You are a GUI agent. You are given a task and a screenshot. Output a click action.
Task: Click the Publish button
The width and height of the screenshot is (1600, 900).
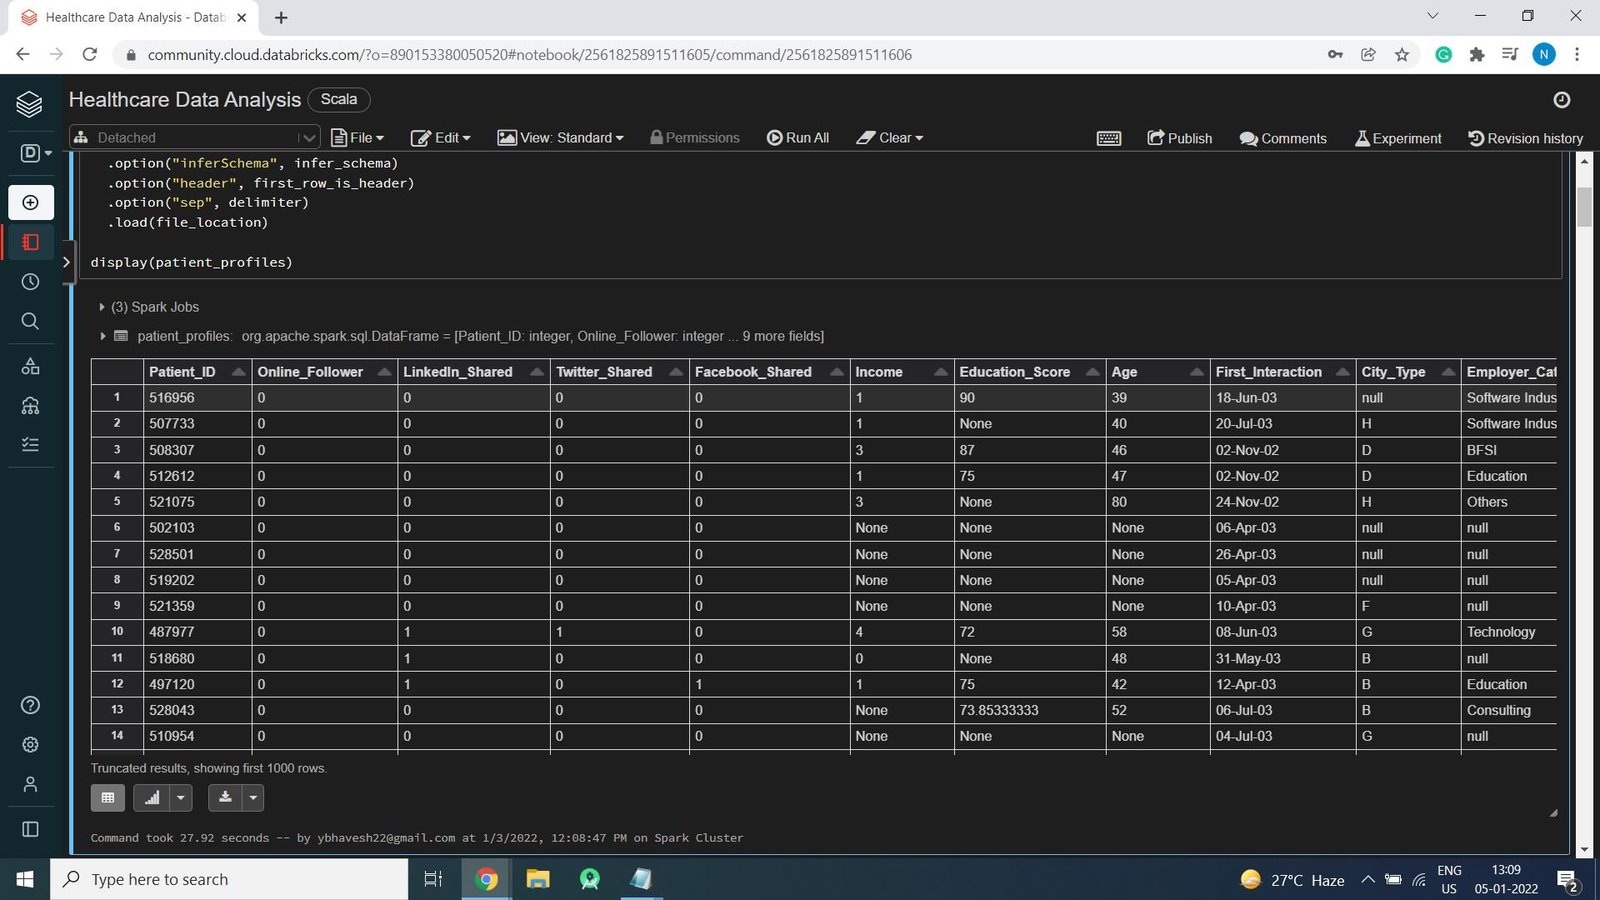(1180, 138)
